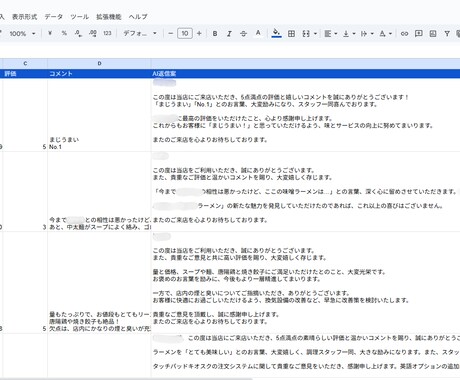Select column C header
The image size is (460, 380).
point(24,63)
